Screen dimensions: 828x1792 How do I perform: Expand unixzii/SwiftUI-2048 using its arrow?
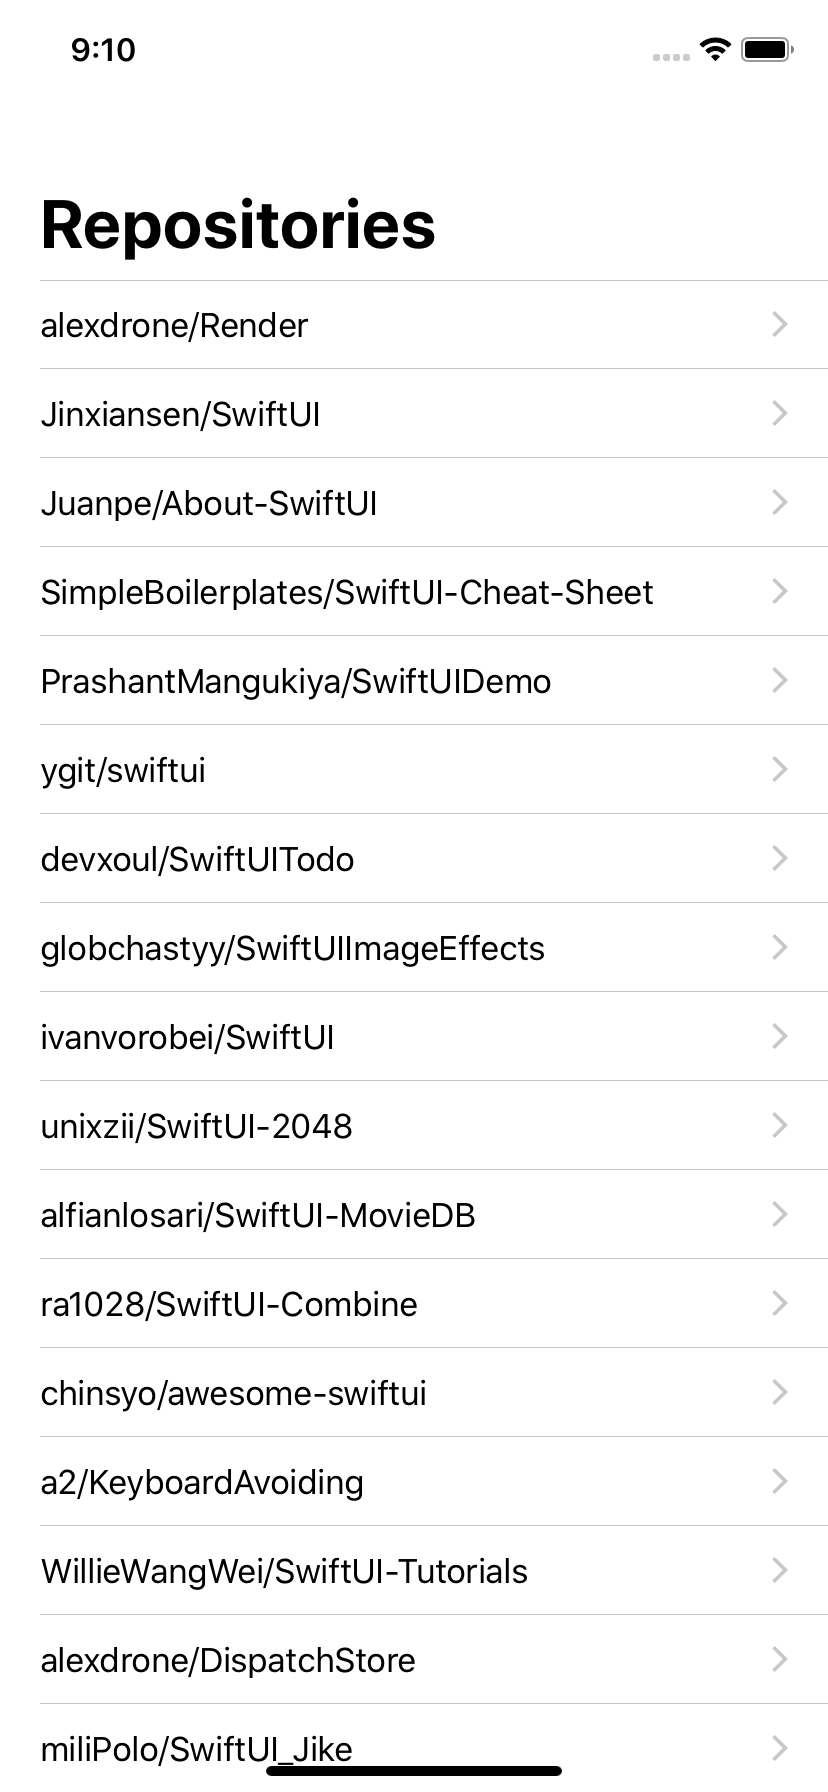(780, 1125)
